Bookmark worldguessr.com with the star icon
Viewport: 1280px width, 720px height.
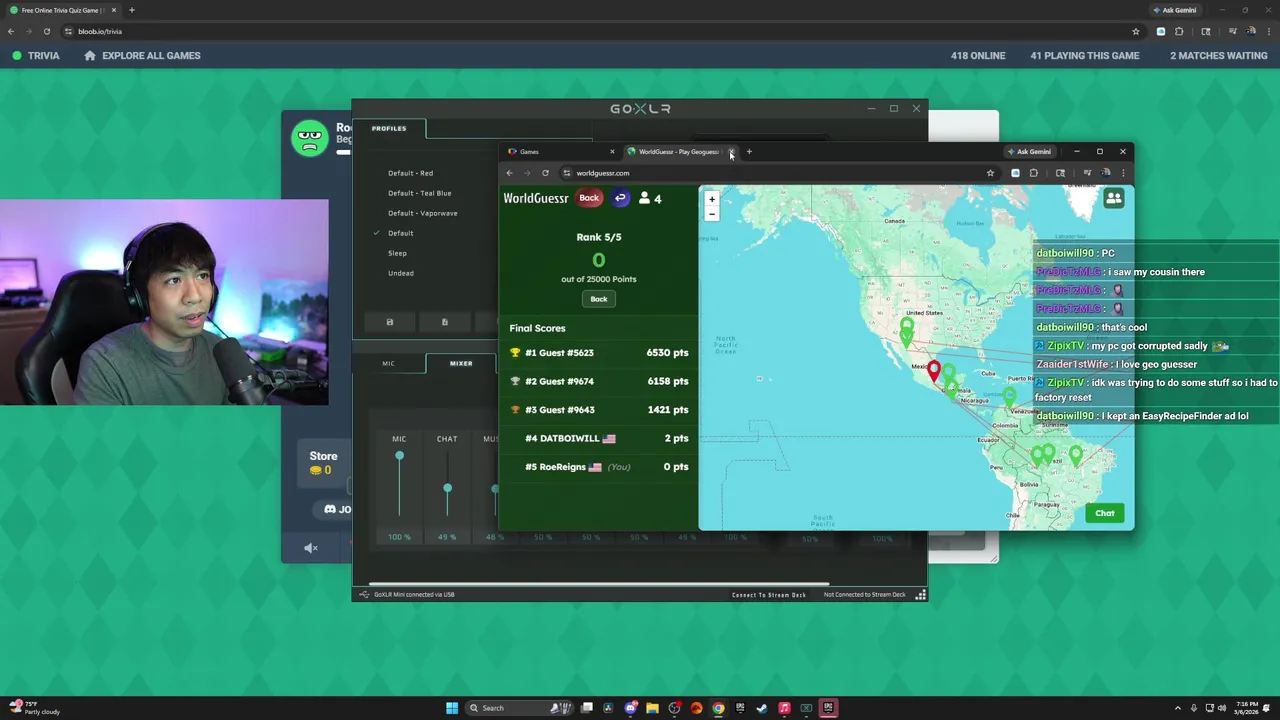tap(990, 173)
